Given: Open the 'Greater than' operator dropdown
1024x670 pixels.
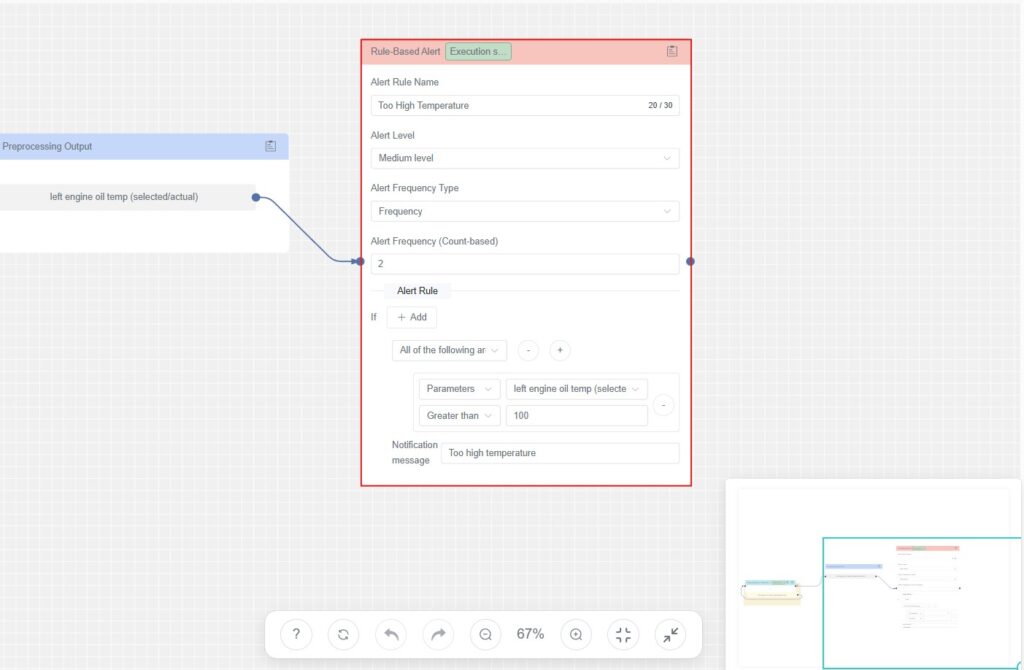Looking at the screenshot, I should tap(458, 415).
